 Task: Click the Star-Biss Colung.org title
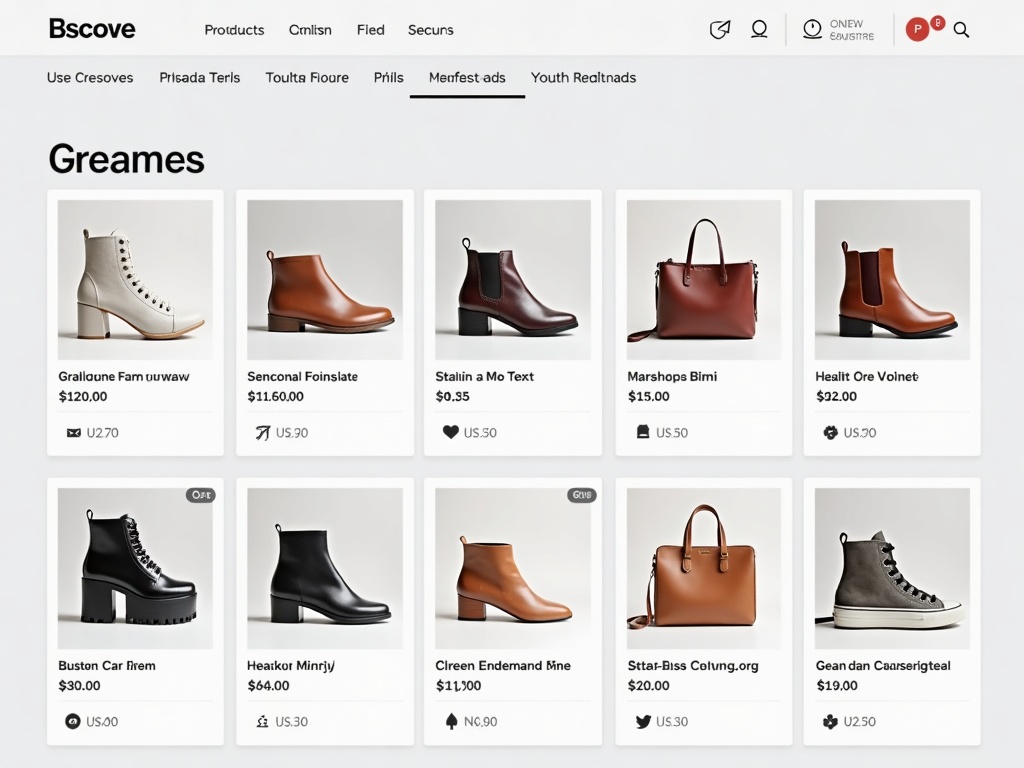(693, 665)
